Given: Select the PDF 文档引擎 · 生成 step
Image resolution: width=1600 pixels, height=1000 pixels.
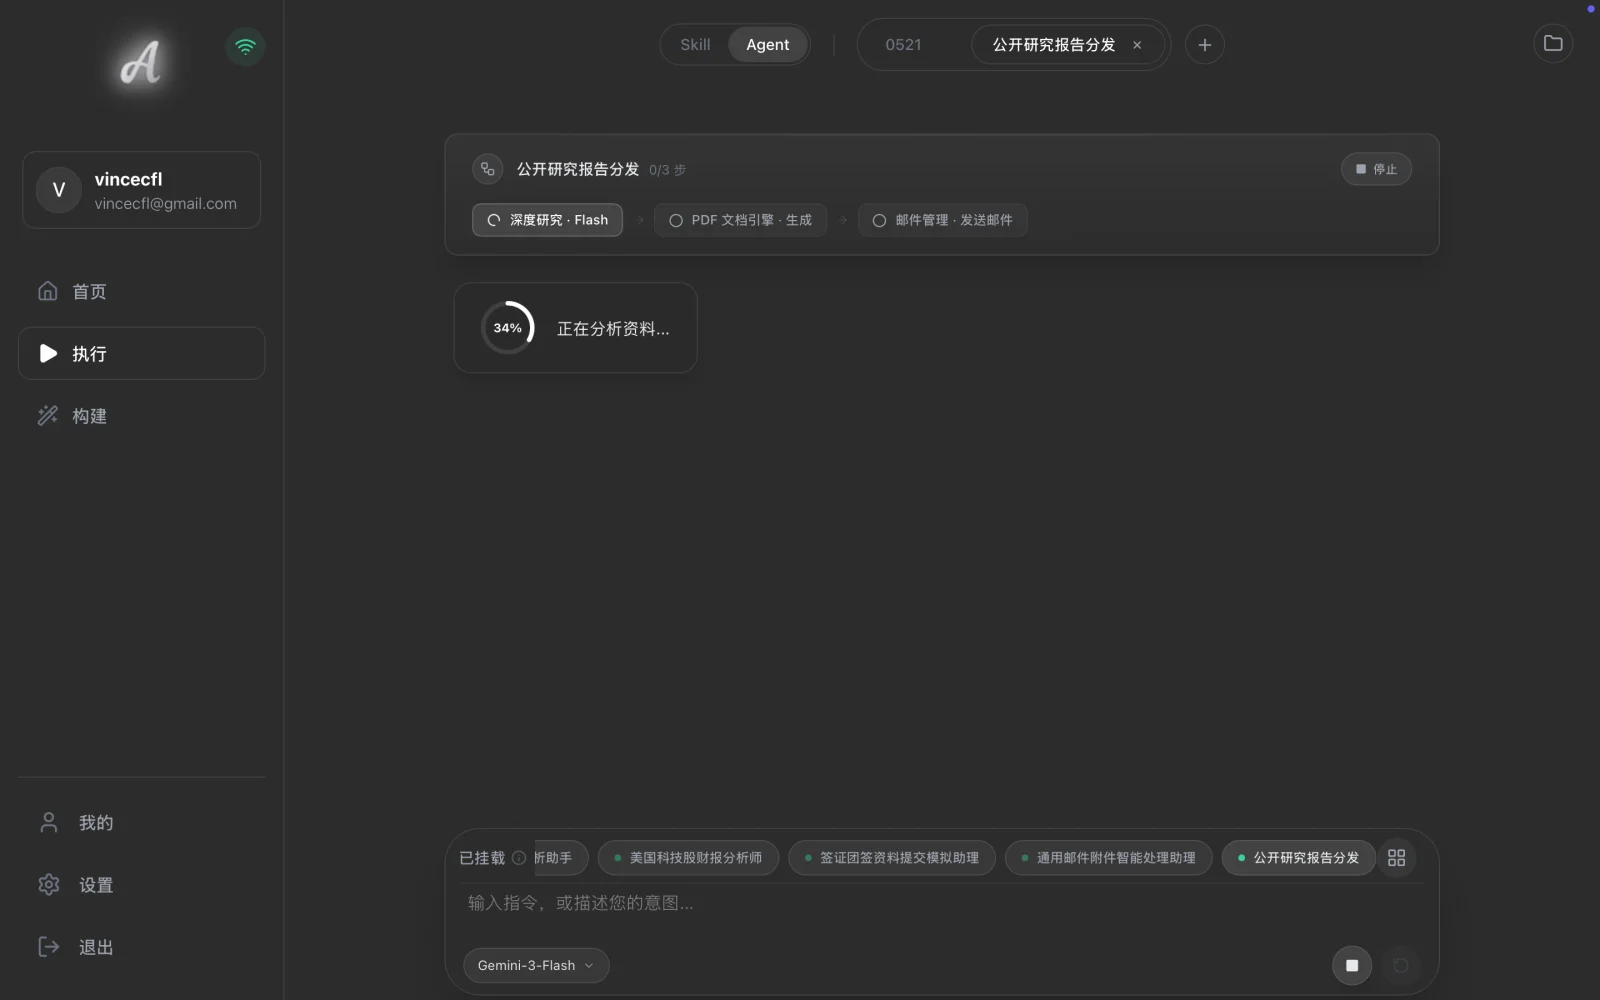Looking at the screenshot, I should pos(740,220).
